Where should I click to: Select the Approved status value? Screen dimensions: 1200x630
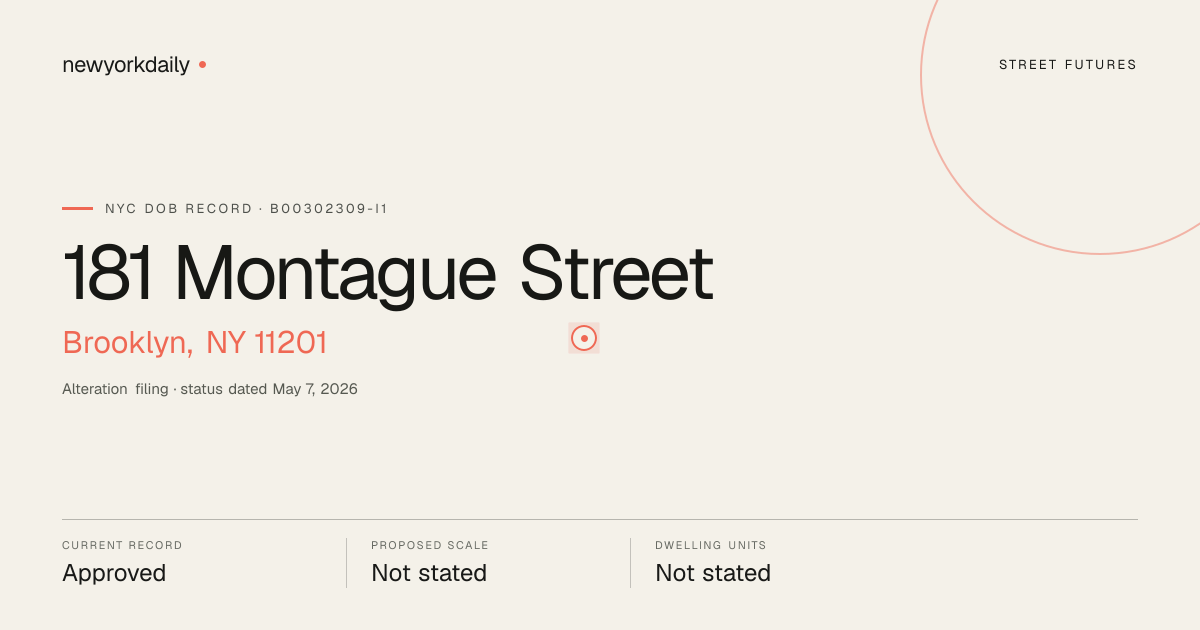tap(114, 574)
